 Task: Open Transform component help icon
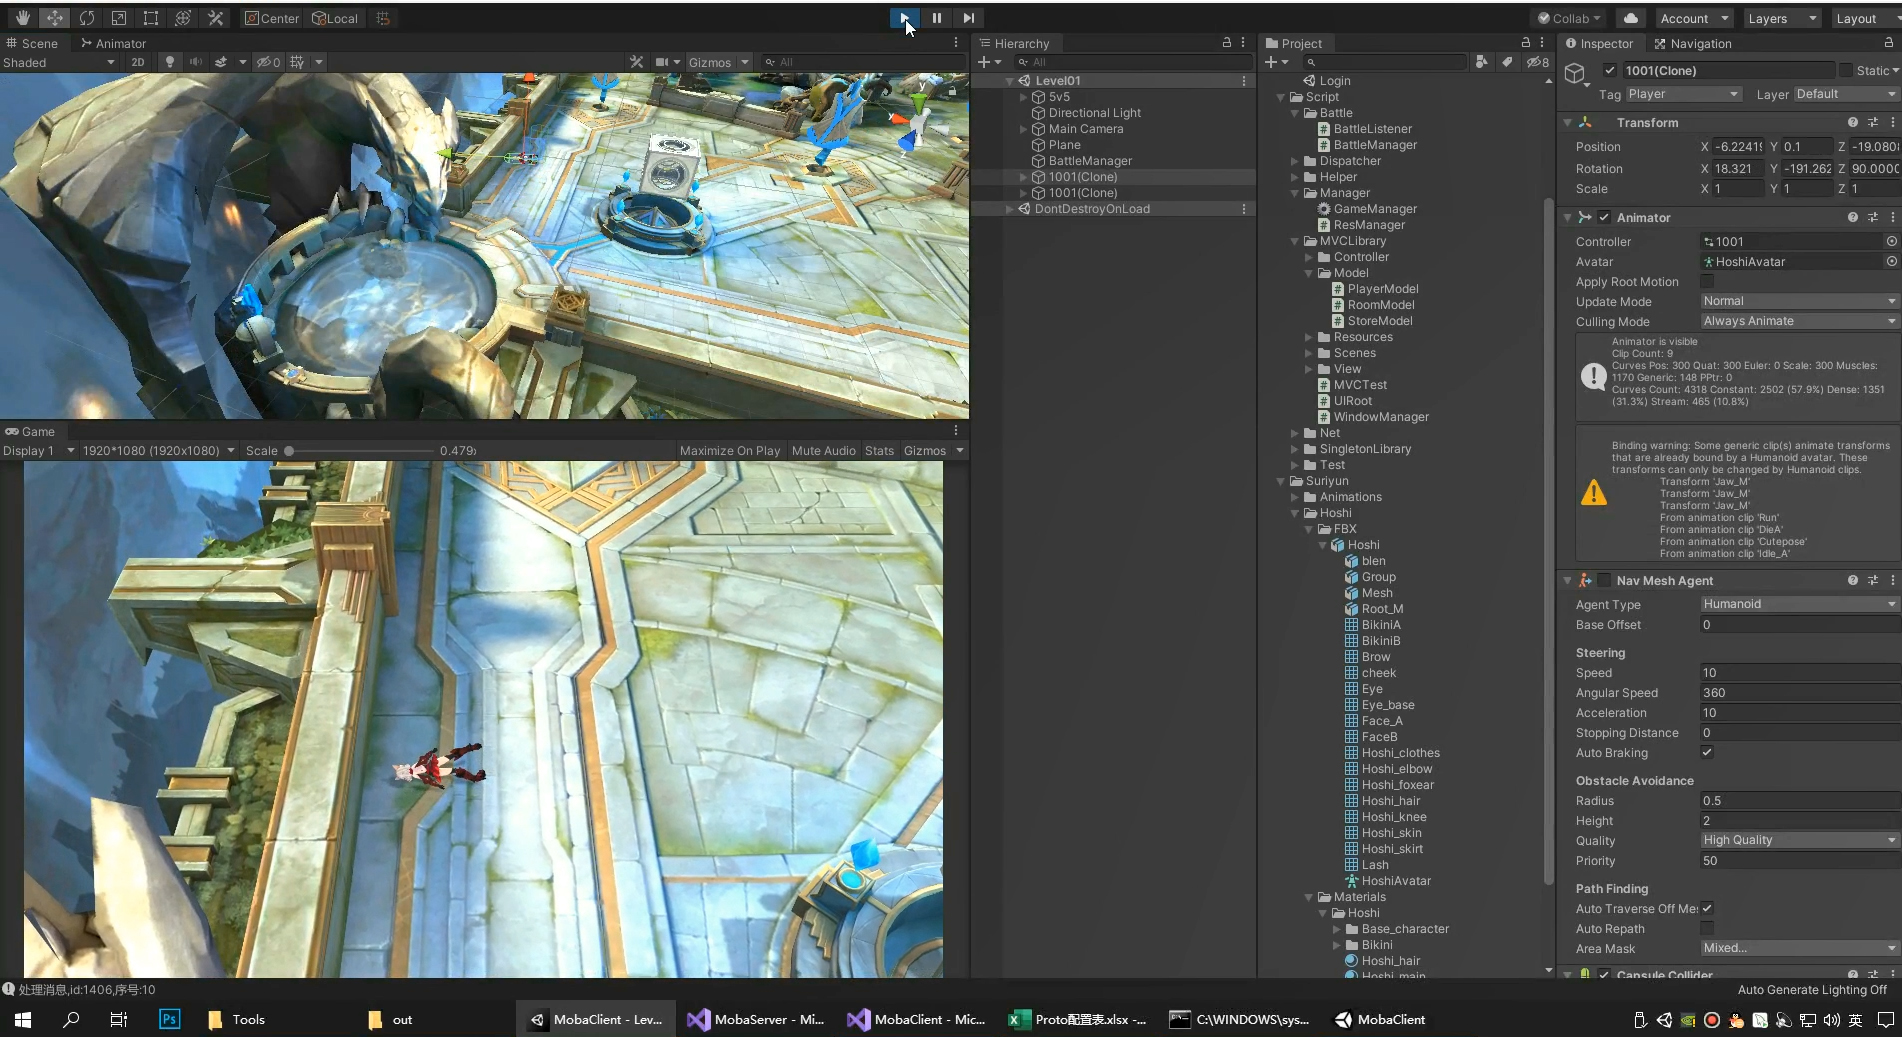[x=1852, y=122]
